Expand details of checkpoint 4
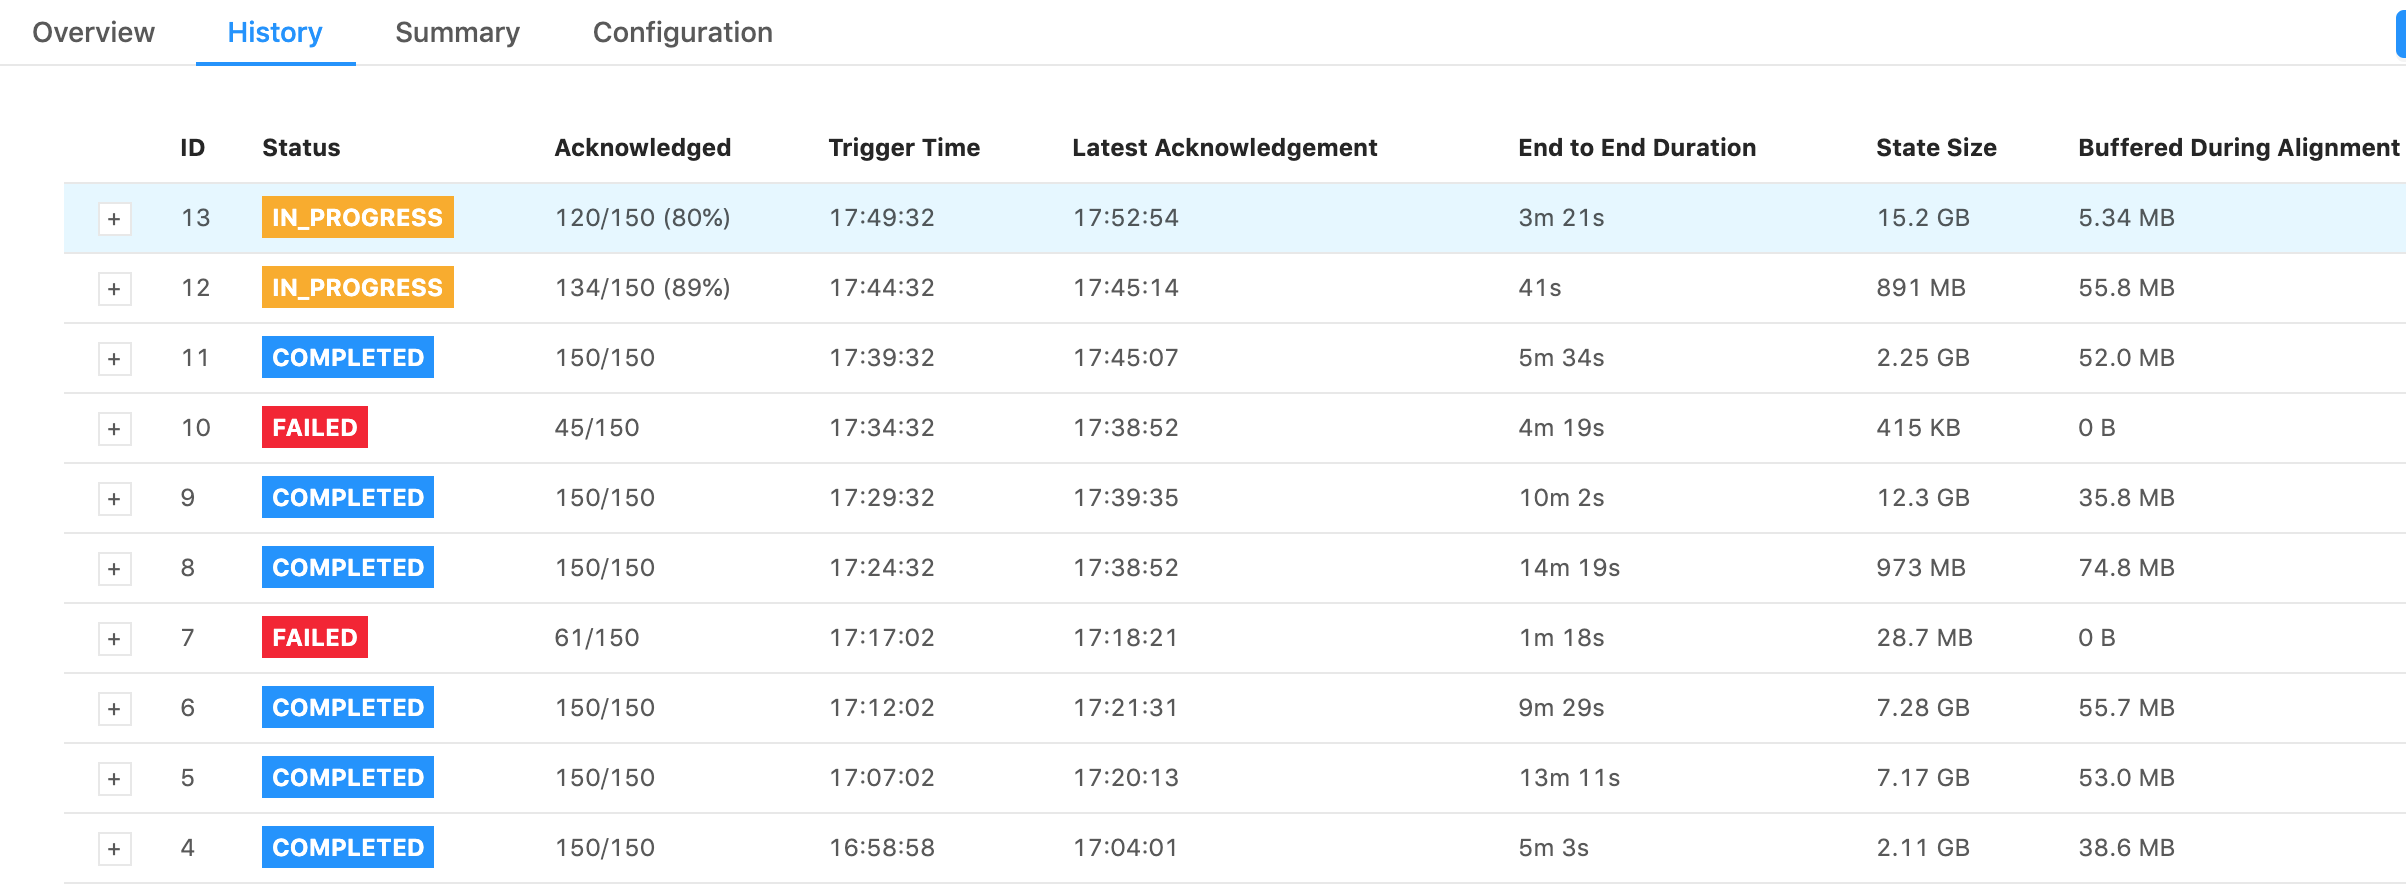The image size is (2406, 896). 114,849
